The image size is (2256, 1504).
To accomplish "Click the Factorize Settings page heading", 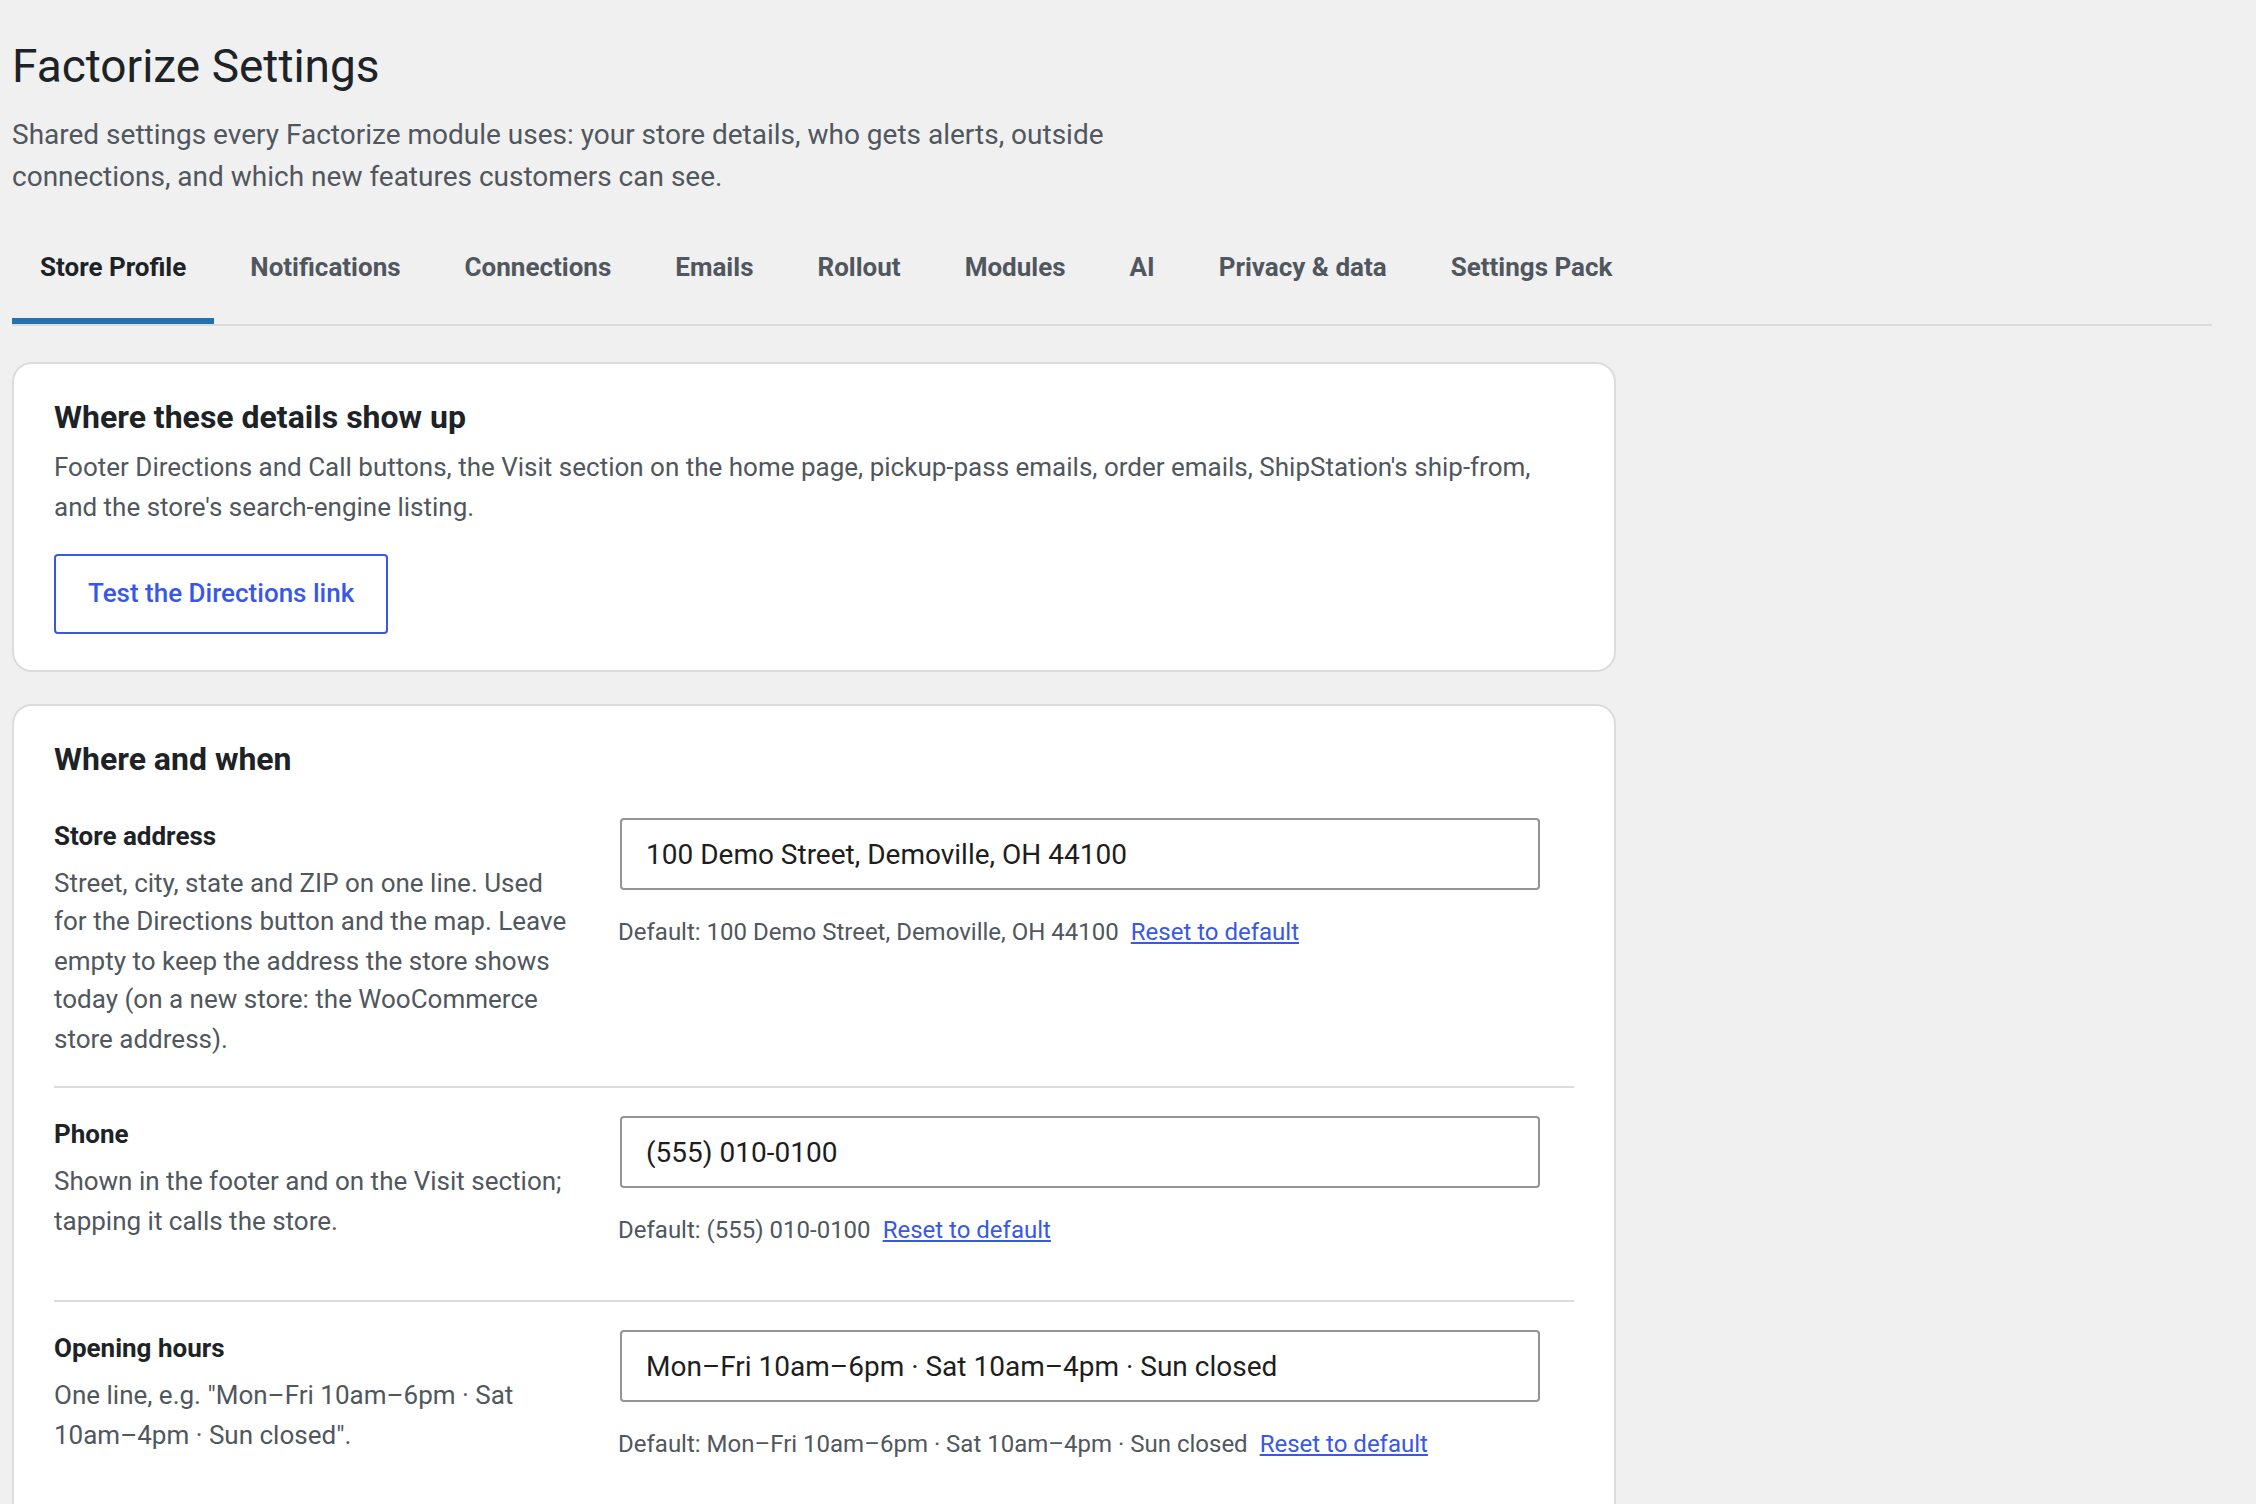I will (x=195, y=67).
